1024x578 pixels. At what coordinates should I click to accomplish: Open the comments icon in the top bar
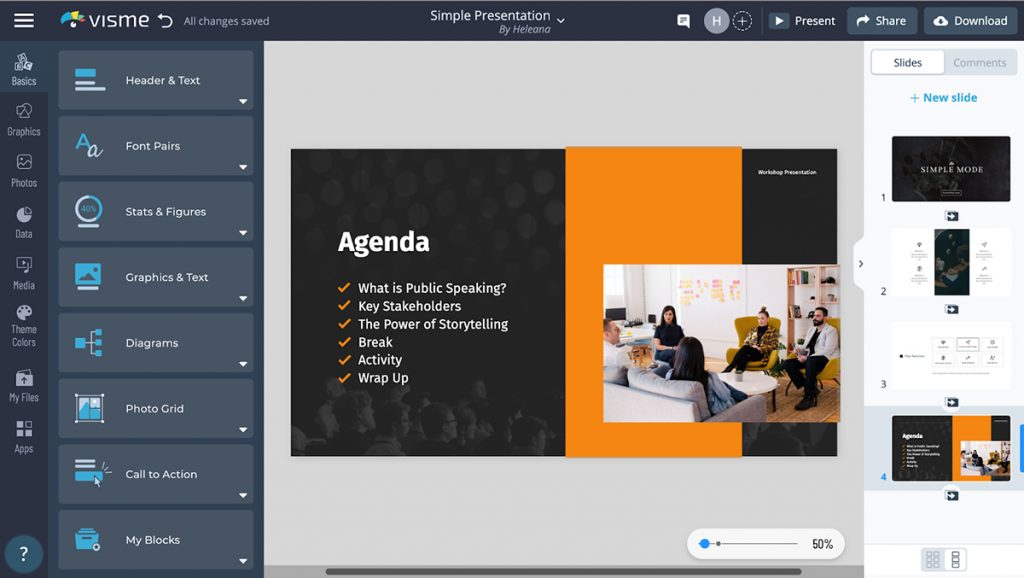pos(683,20)
